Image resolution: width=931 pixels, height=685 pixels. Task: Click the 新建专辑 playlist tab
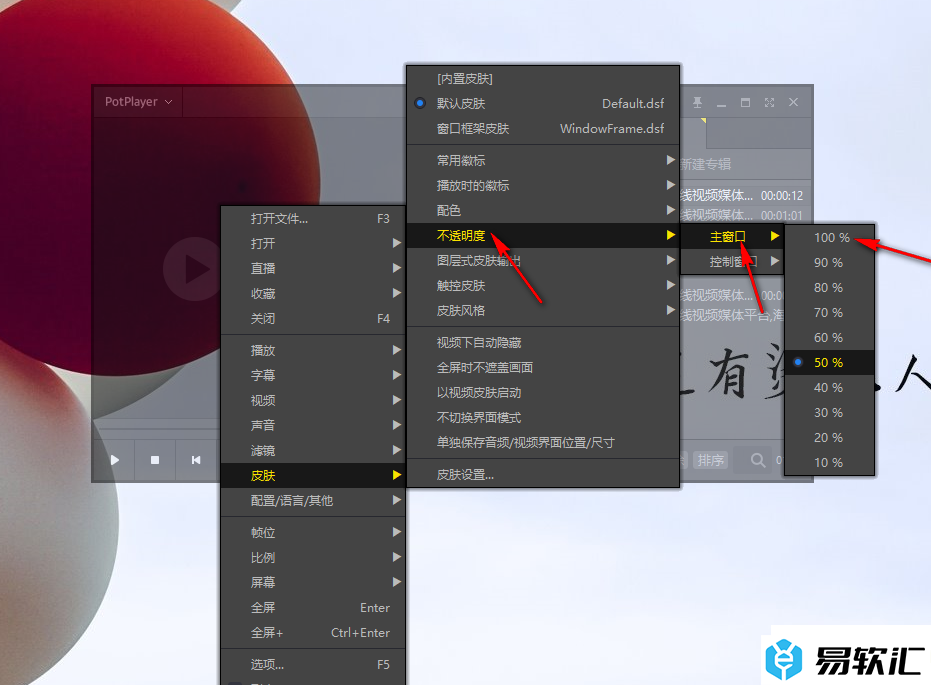coord(706,164)
